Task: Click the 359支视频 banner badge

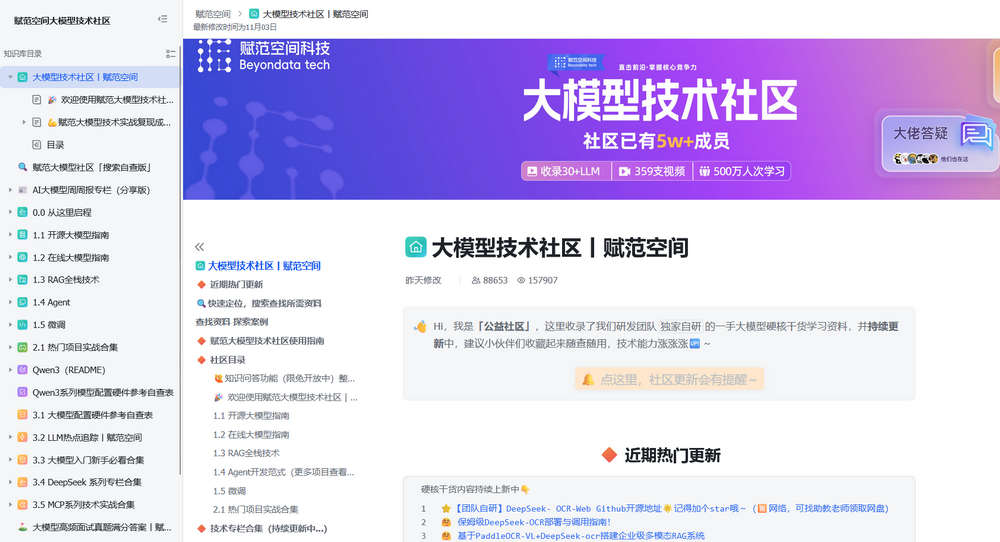Action: click(x=652, y=171)
